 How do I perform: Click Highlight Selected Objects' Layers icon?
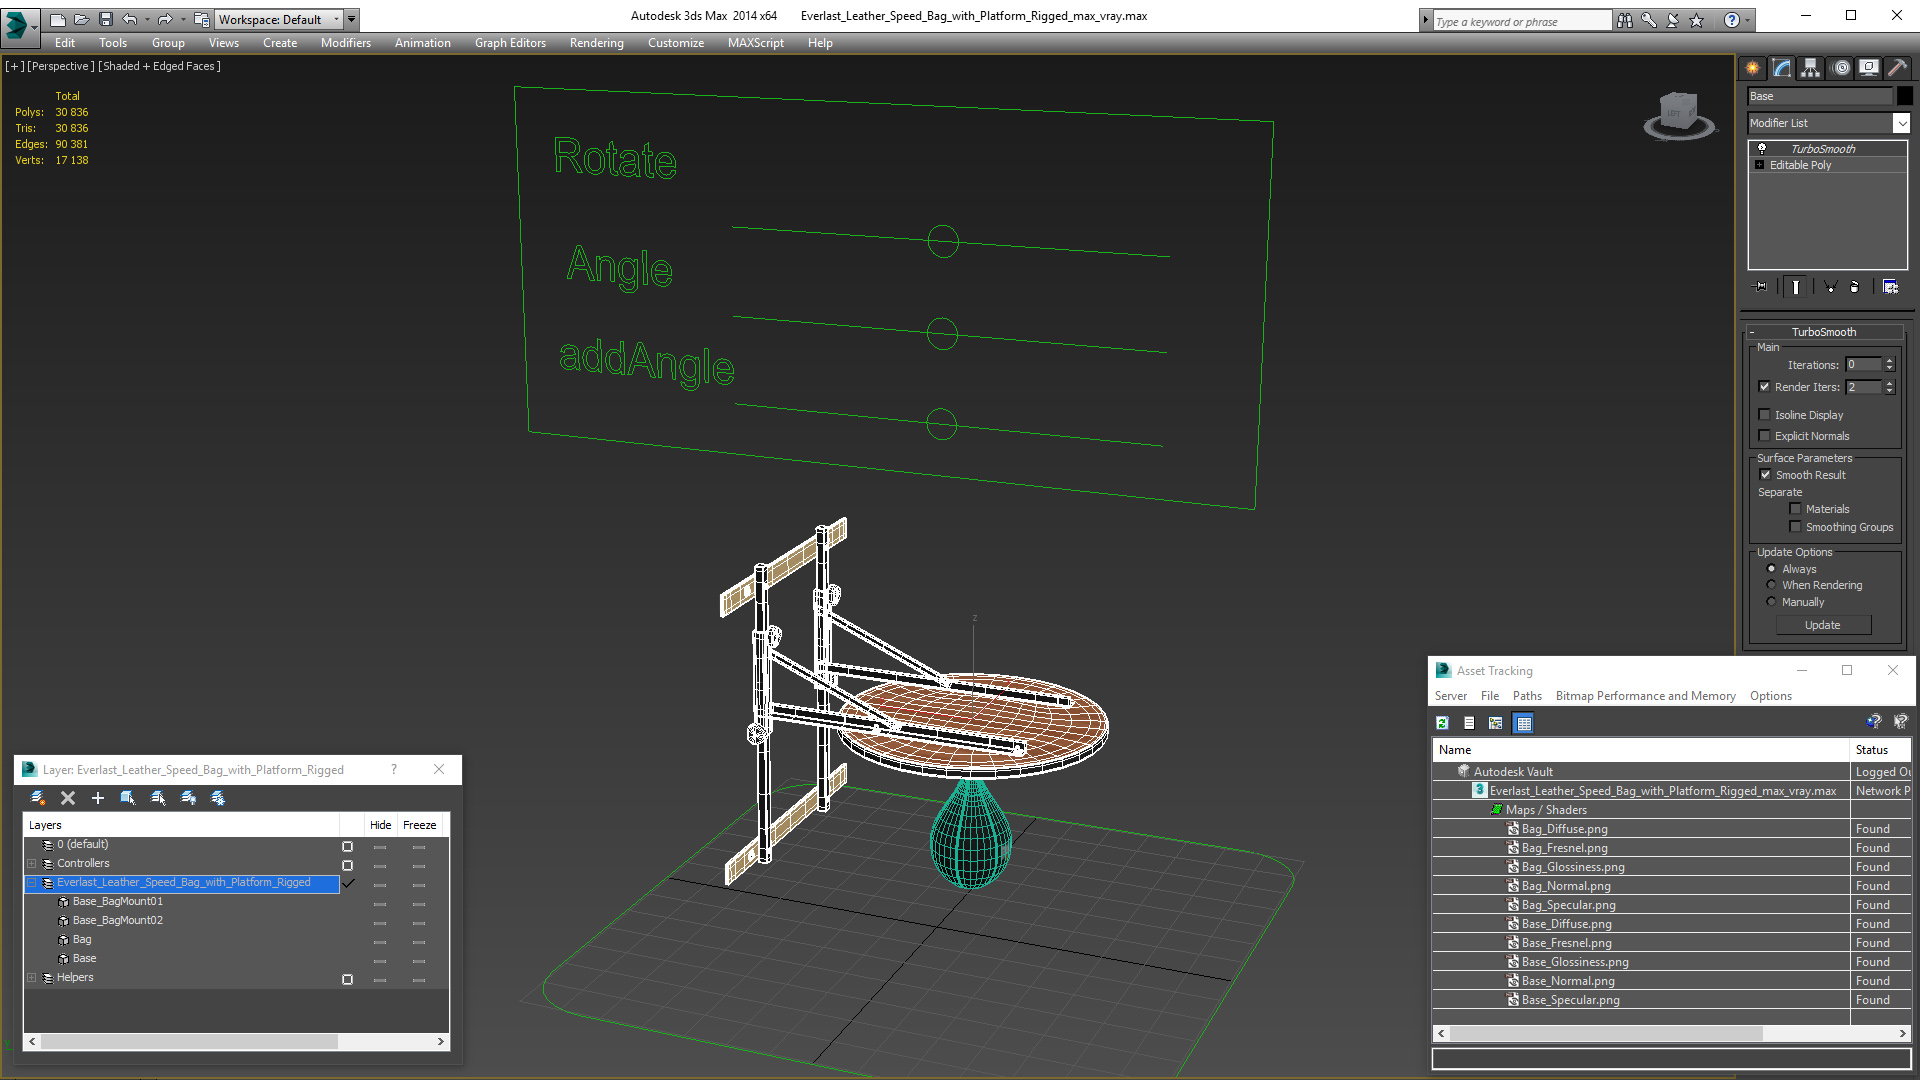pyautogui.click(x=158, y=798)
